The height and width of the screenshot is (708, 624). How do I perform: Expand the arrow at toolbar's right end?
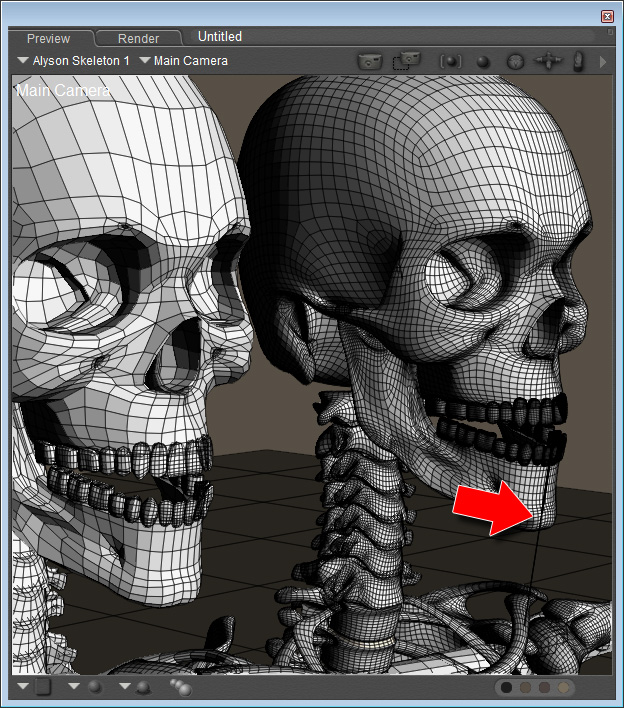tap(603, 61)
